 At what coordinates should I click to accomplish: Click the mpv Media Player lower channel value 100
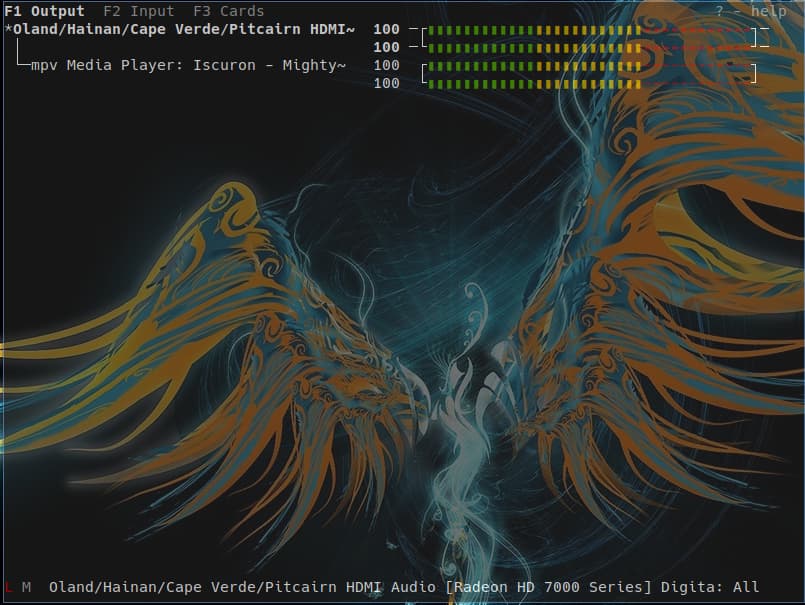click(387, 83)
